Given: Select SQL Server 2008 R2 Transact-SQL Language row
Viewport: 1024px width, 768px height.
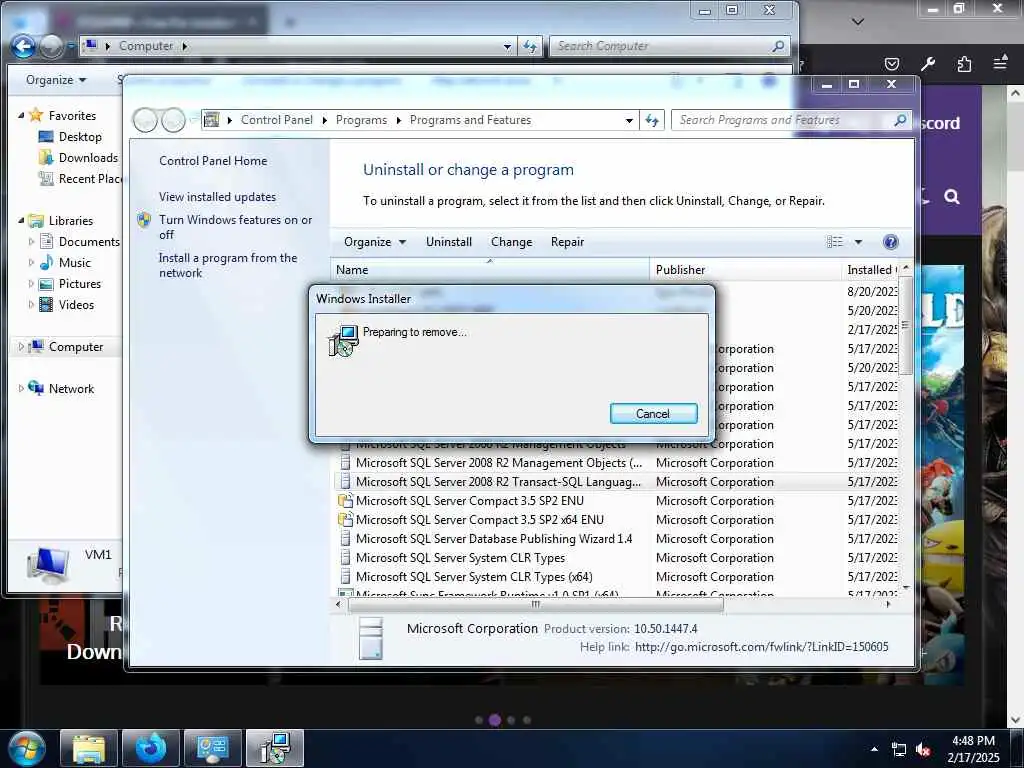Looking at the screenshot, I should (616, 482).
